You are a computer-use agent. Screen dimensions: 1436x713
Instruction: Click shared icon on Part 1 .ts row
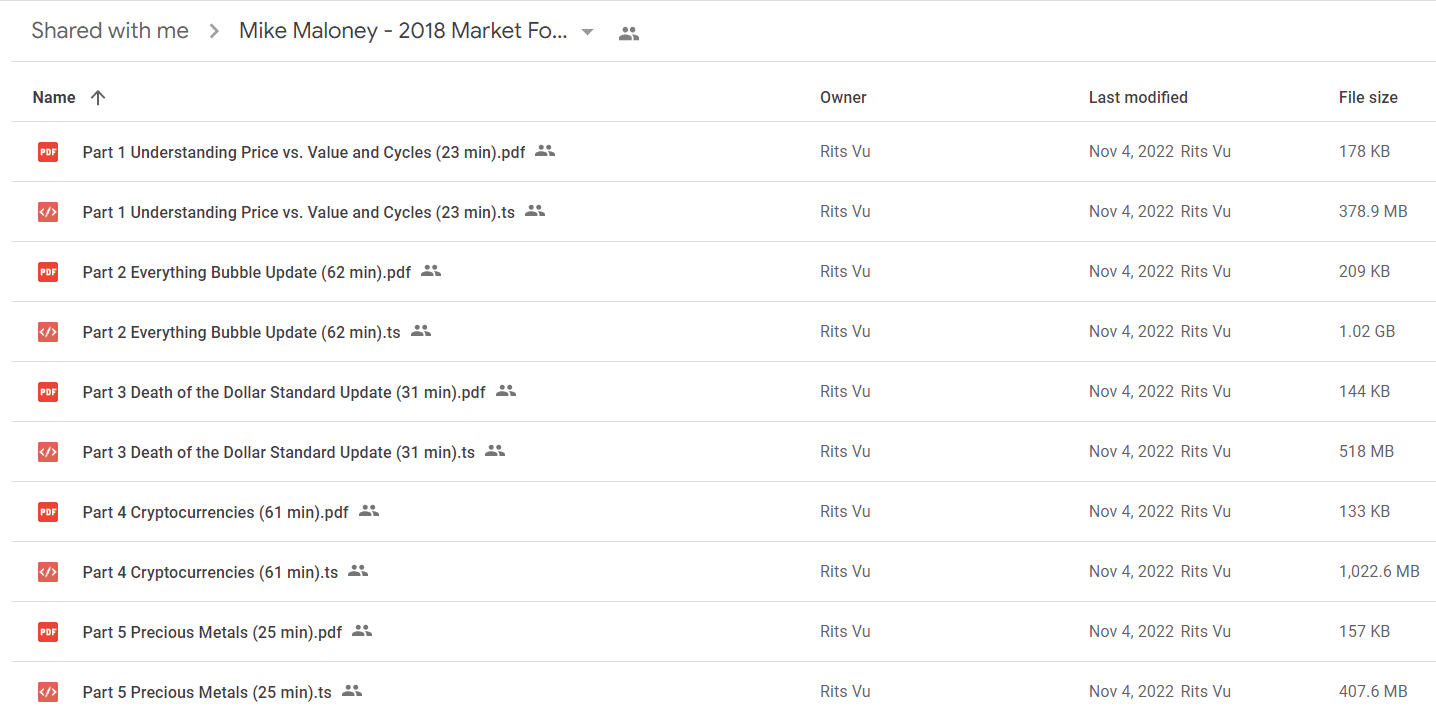535,211
